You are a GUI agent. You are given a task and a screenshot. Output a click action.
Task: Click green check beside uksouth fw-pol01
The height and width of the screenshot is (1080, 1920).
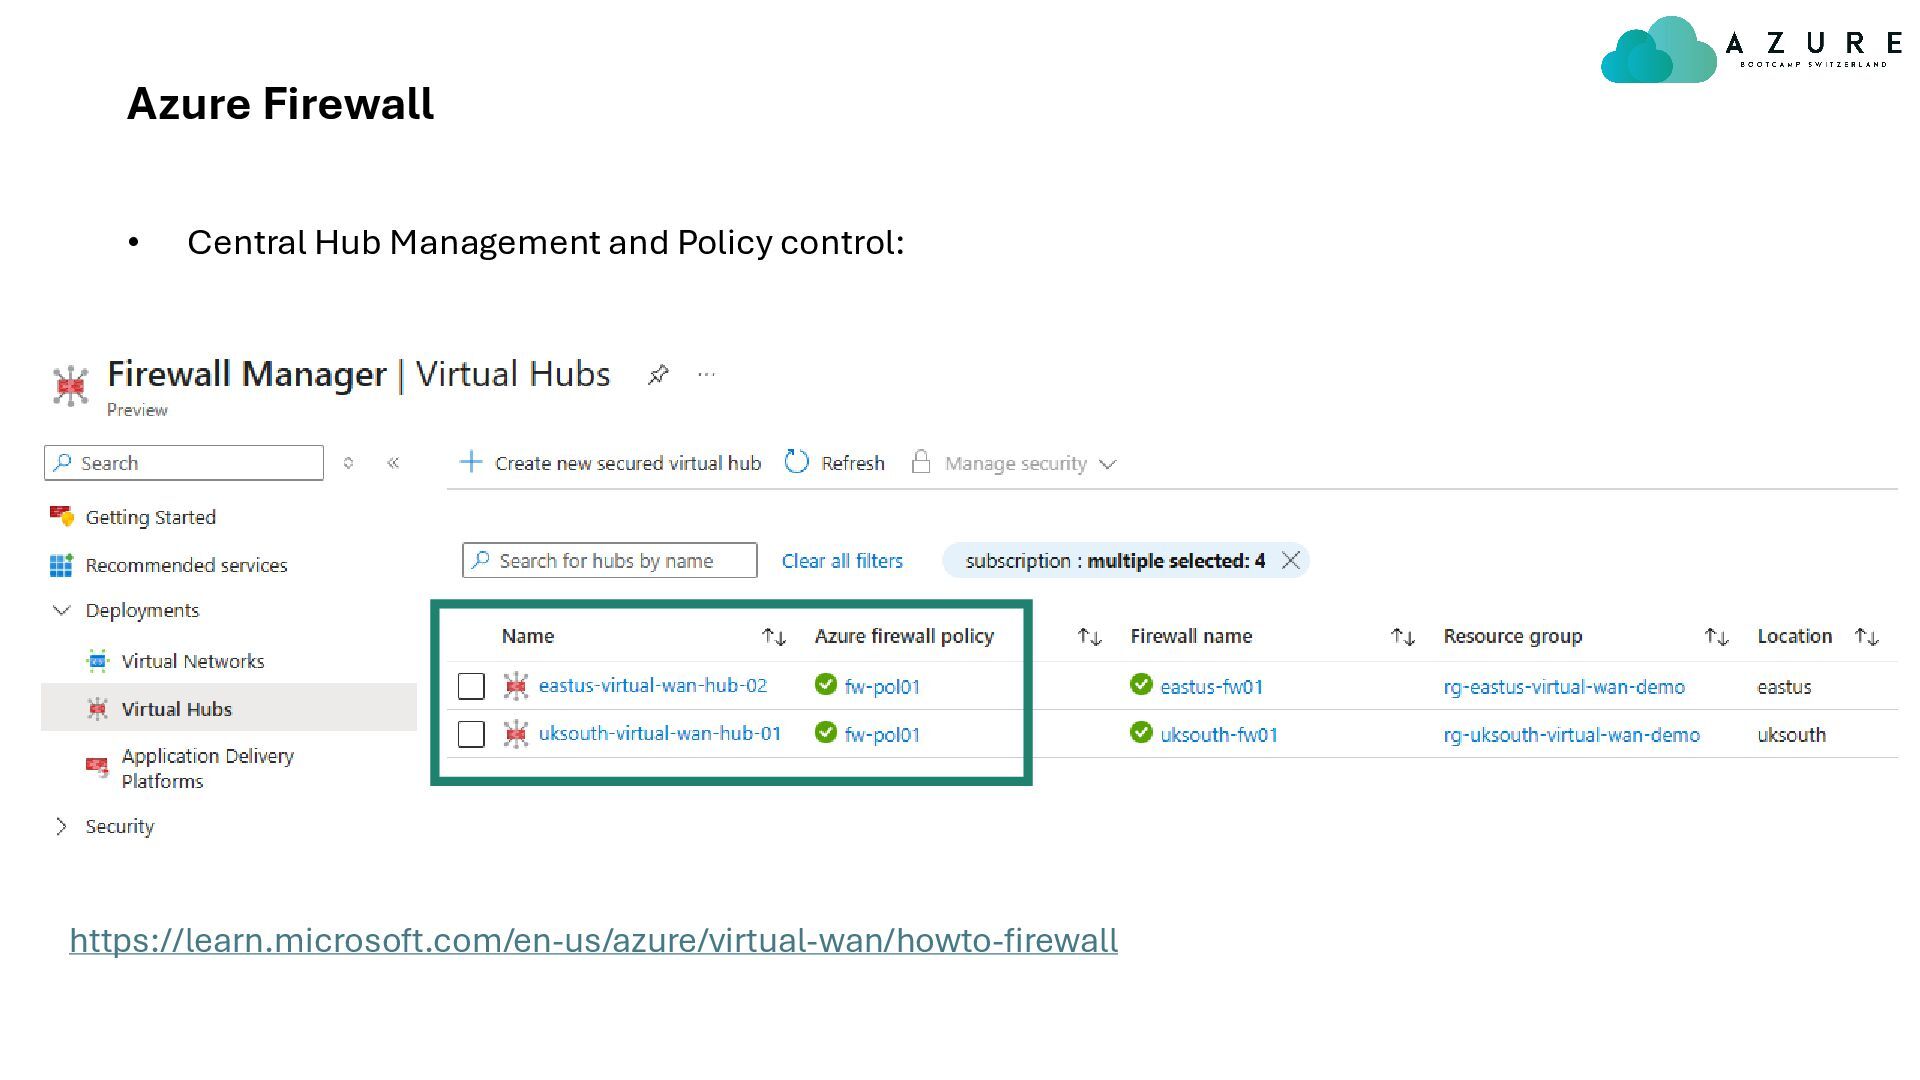coord(826,733)
